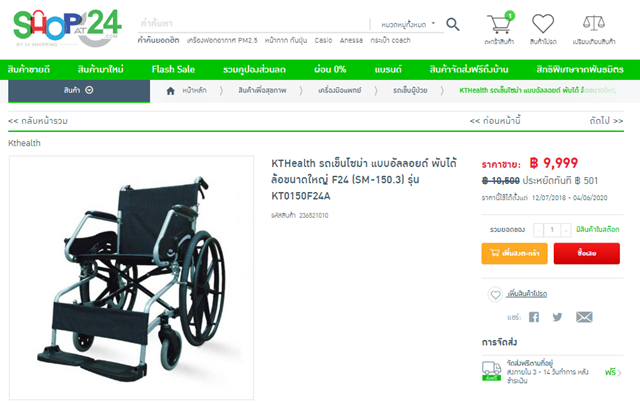Increase quantity with plus button
The width and height of the screenshot is (640, 402).
pos(566,230)
